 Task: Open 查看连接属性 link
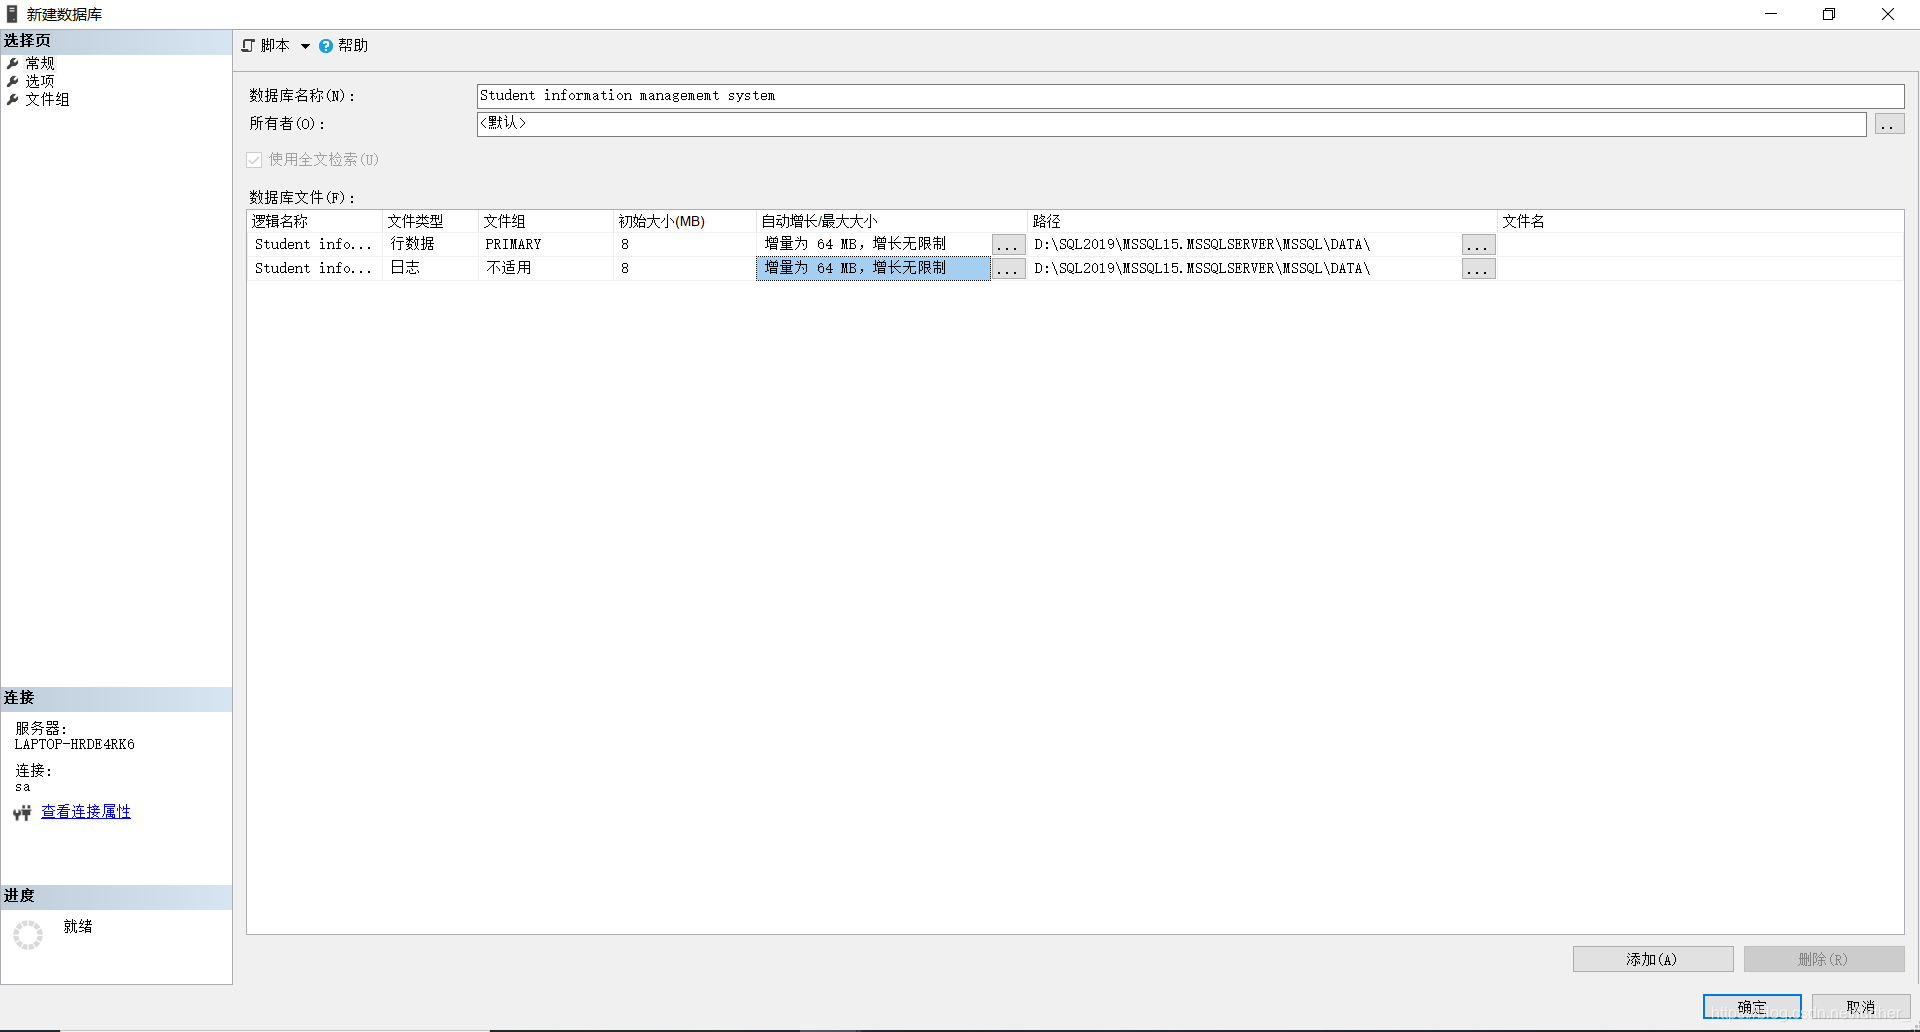pyautogui.click(x=86, y=812)
